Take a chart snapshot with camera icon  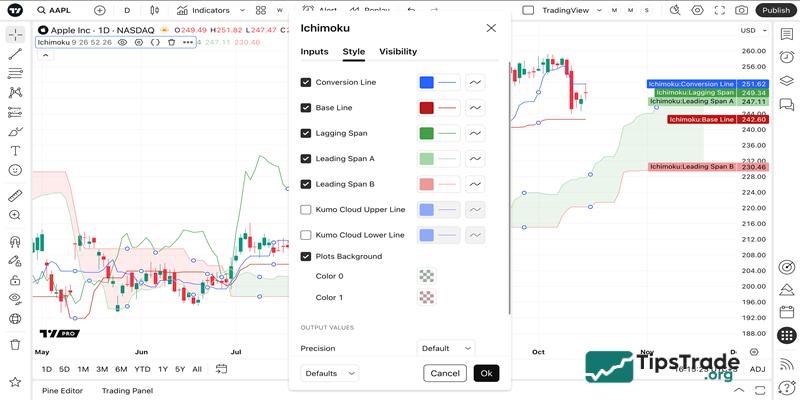coord(741,10)
